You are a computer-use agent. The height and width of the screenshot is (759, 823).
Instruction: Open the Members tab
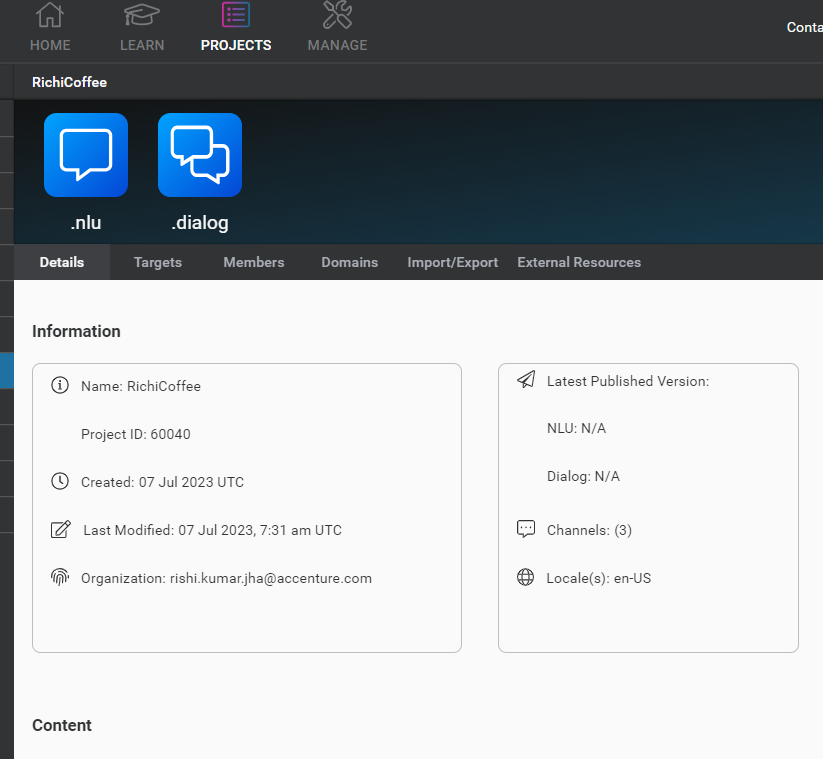pyautogui.click(x=254, y=262)
